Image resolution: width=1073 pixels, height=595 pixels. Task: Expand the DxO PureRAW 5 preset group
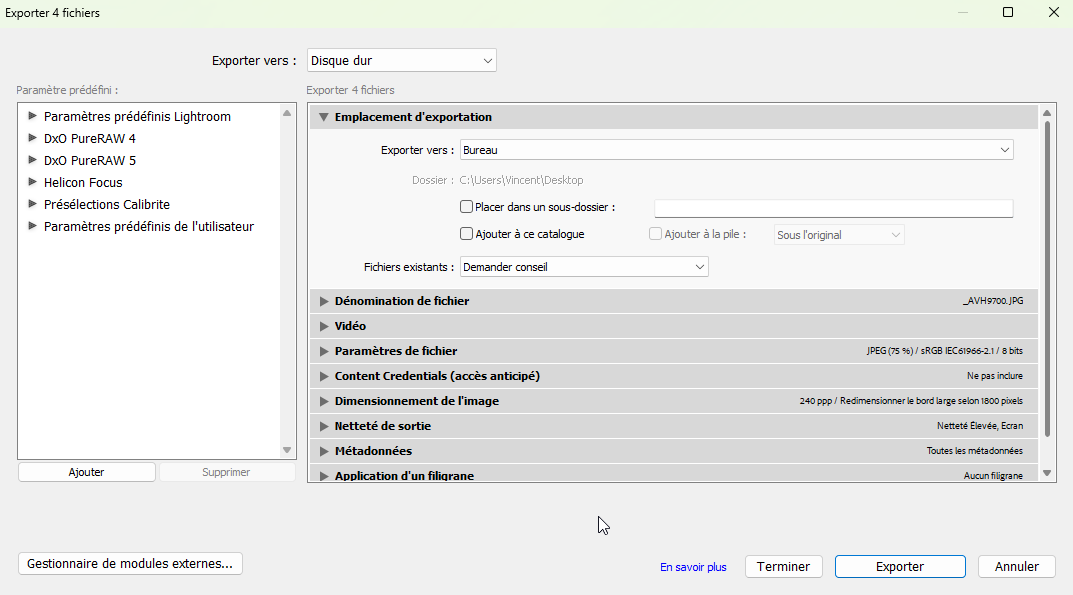click(31, 160)
